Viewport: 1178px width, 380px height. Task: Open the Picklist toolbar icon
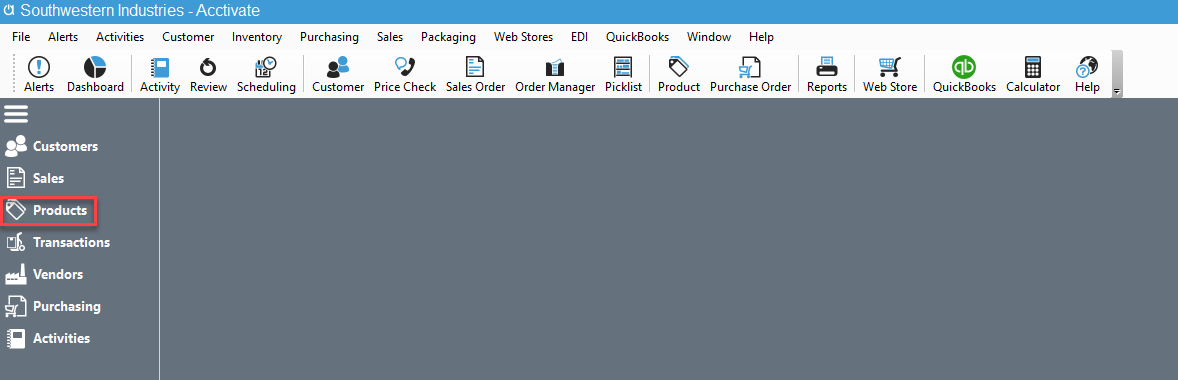[624, 75]
